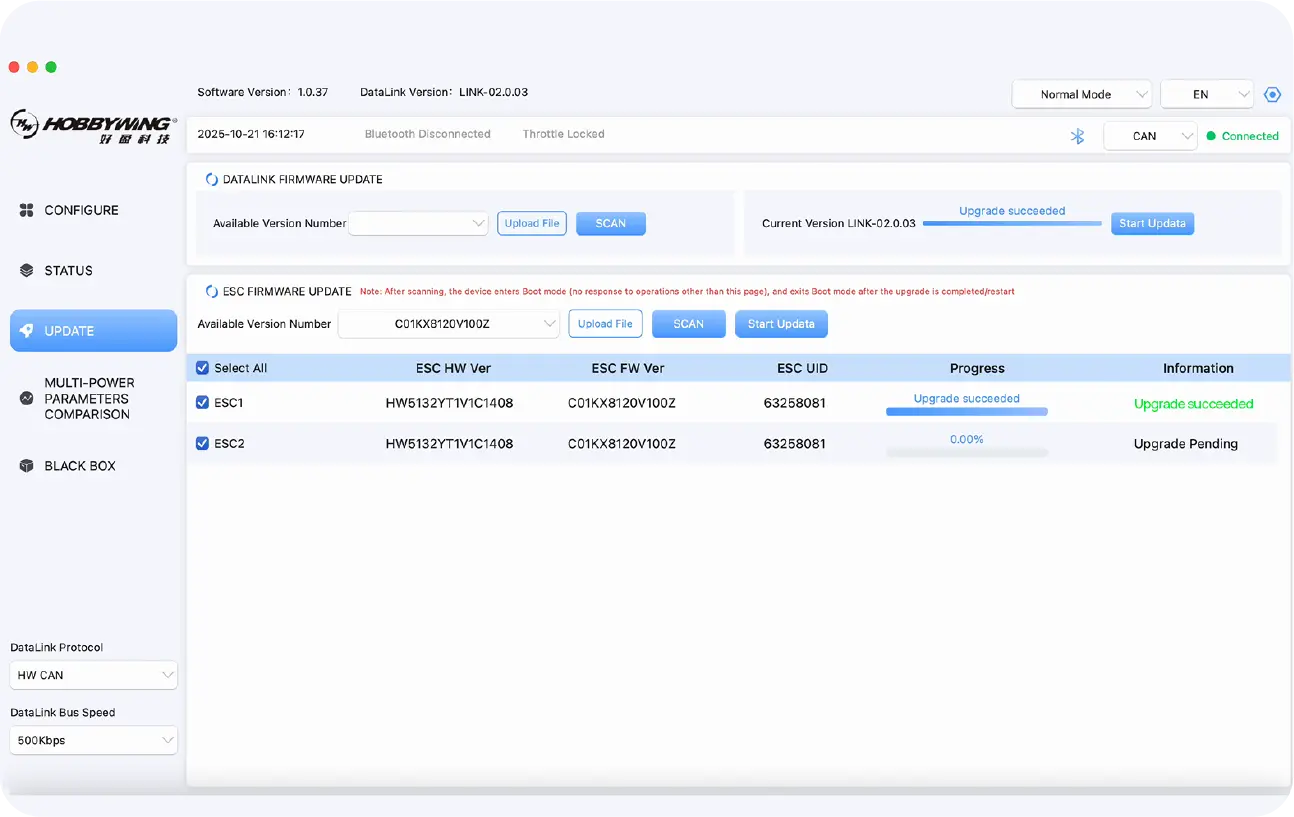Uncheck the Select All checkbox

pos(203,368)
